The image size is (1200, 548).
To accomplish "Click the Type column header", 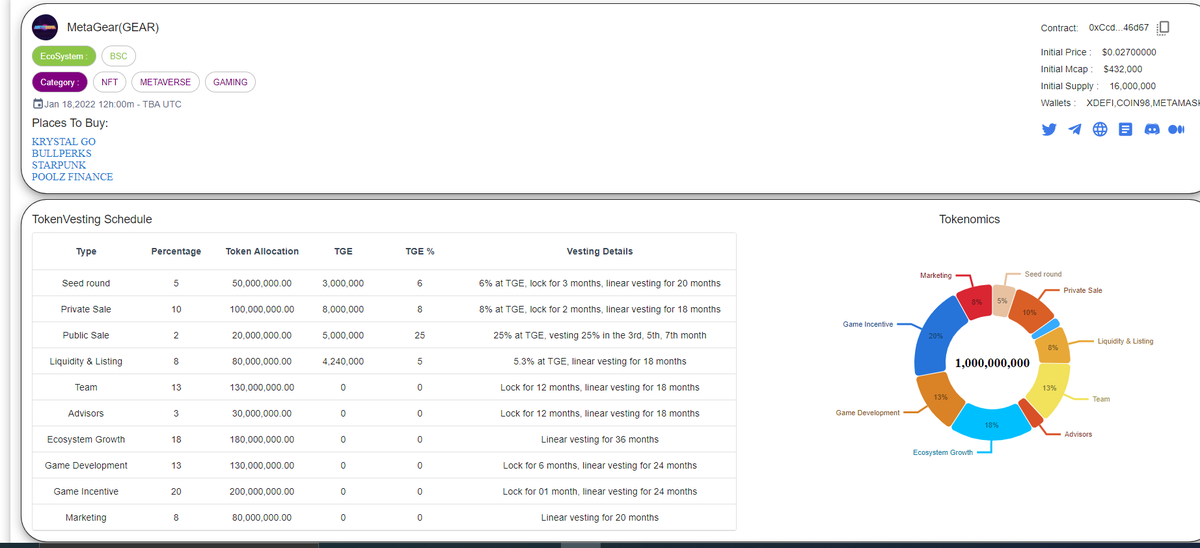I will tap(86, 251).
